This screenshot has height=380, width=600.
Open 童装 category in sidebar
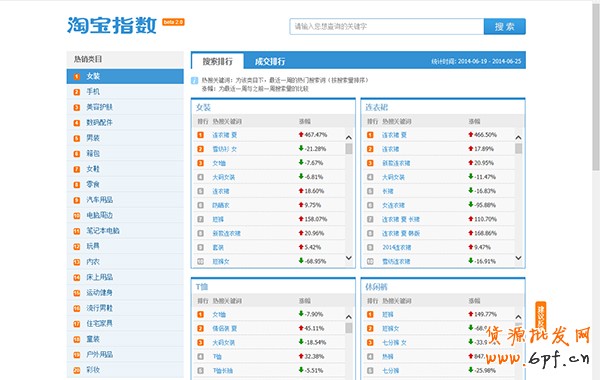pos(125,339)
